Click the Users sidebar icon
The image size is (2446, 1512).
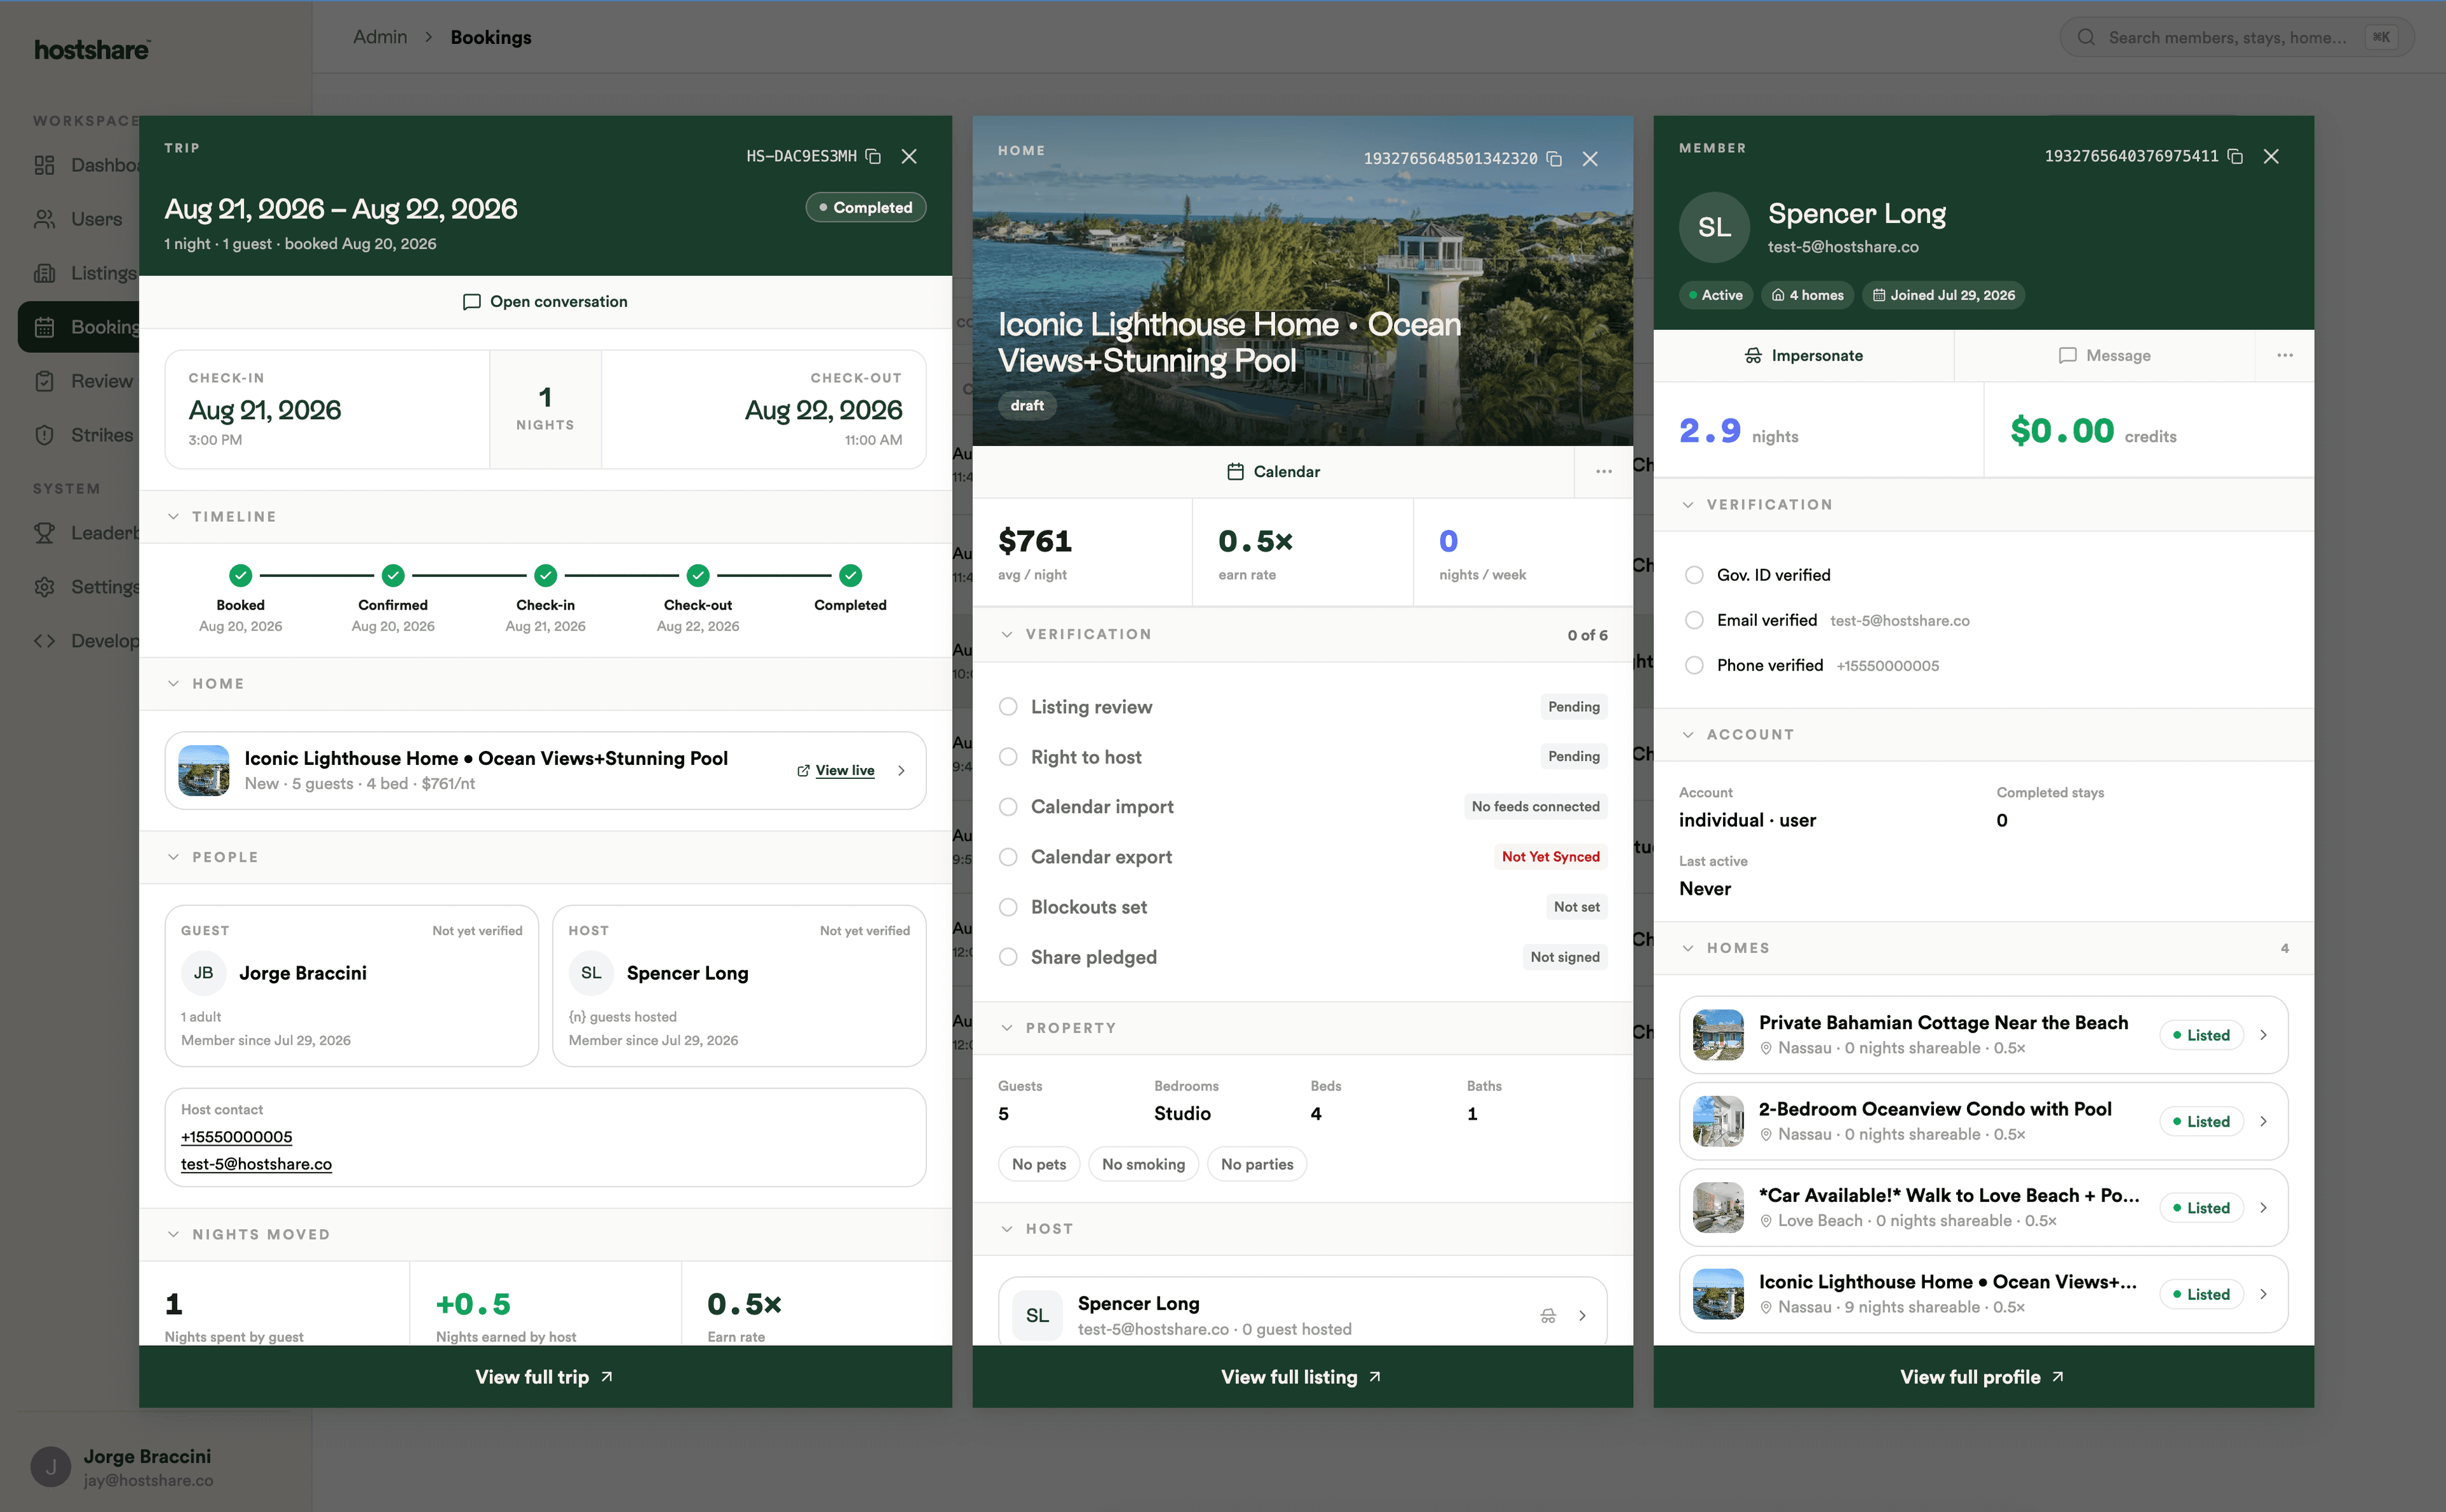click(44, 219)
